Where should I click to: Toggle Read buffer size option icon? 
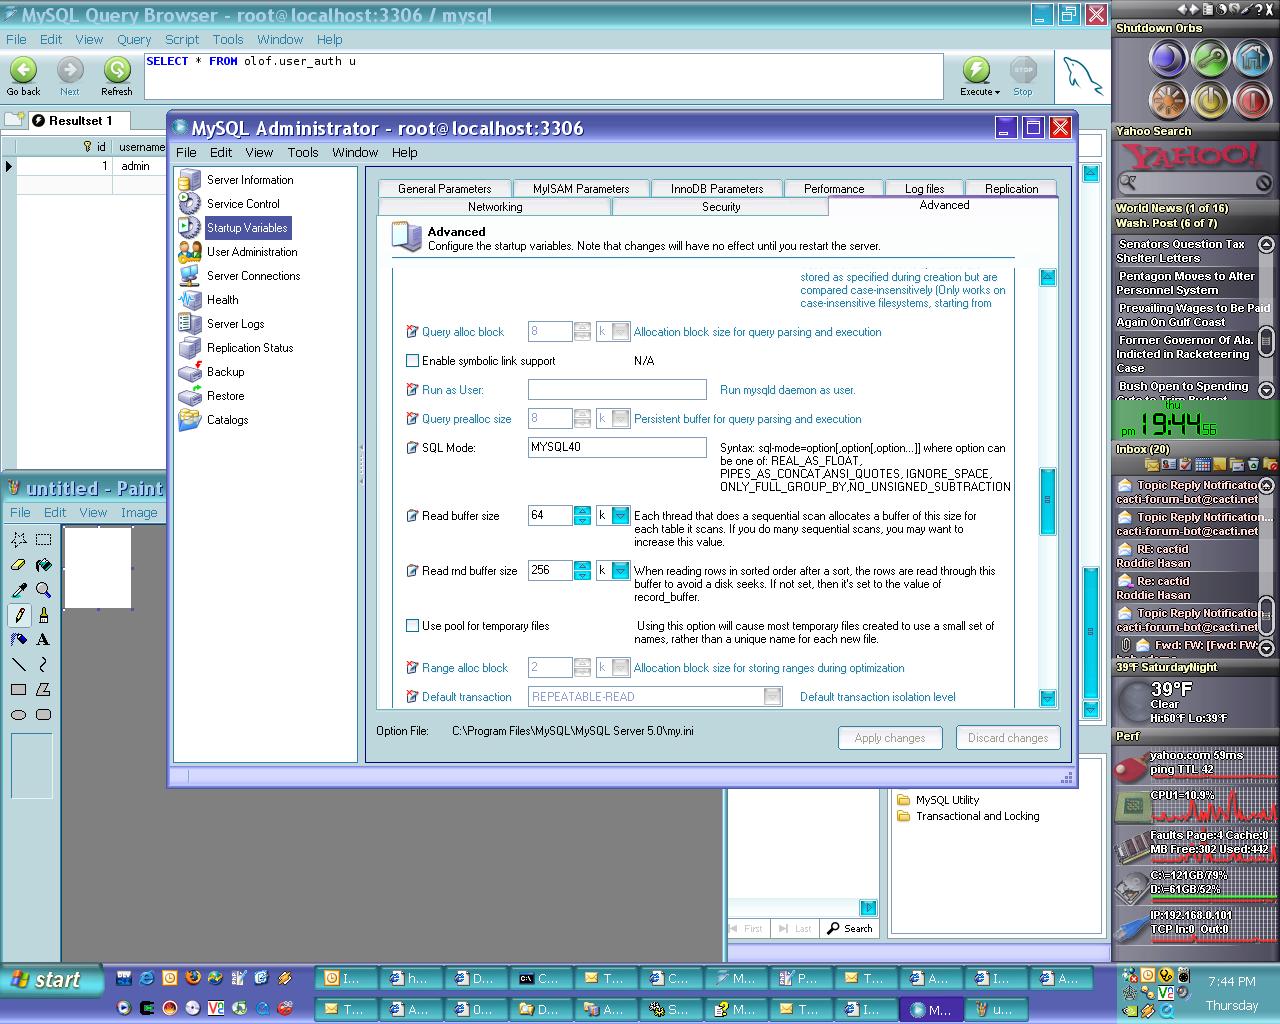click(x=412, y=516)
